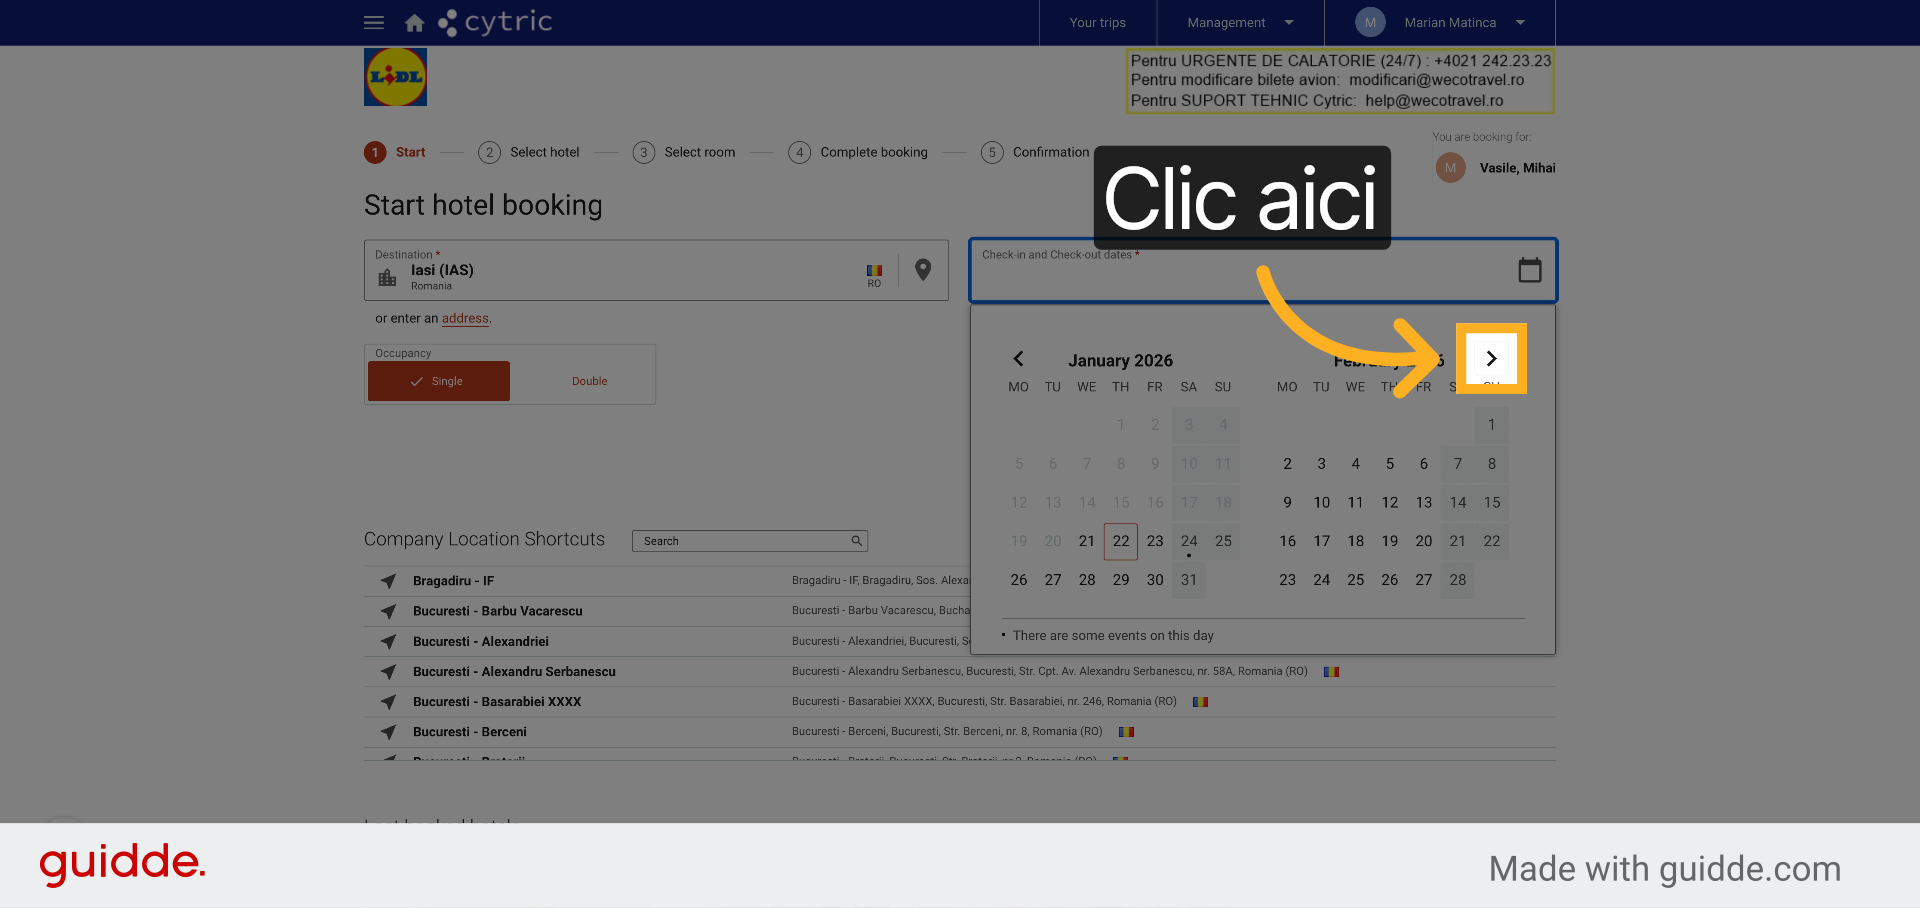This screenshot has width=1920, height=908.
Task: Click the building icon in Destination field
Action: coord(387,277)
